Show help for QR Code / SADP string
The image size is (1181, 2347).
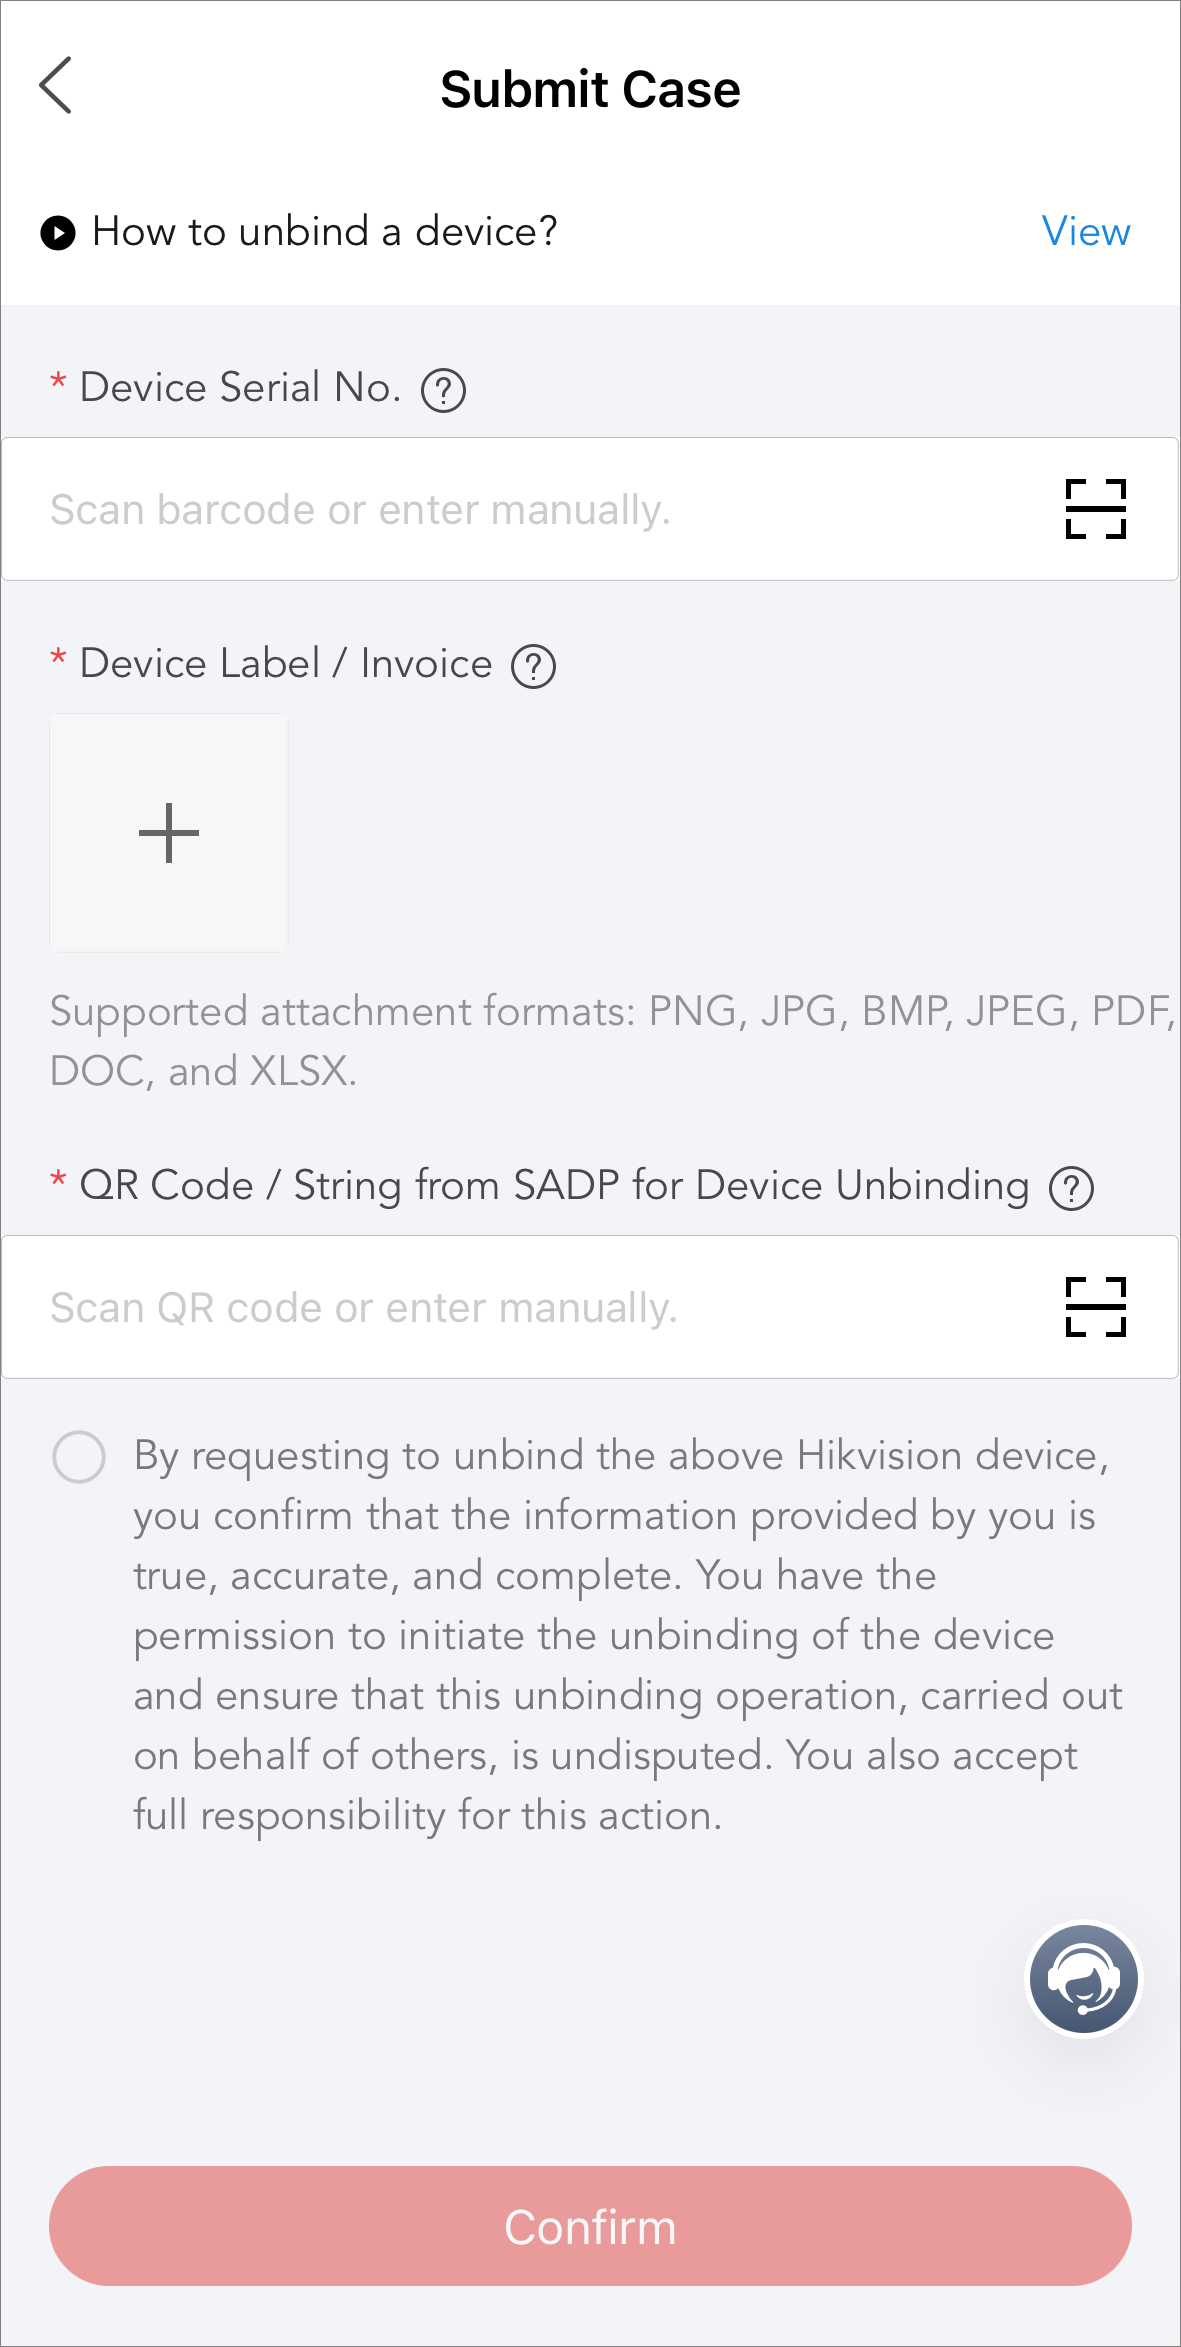1071,1188
